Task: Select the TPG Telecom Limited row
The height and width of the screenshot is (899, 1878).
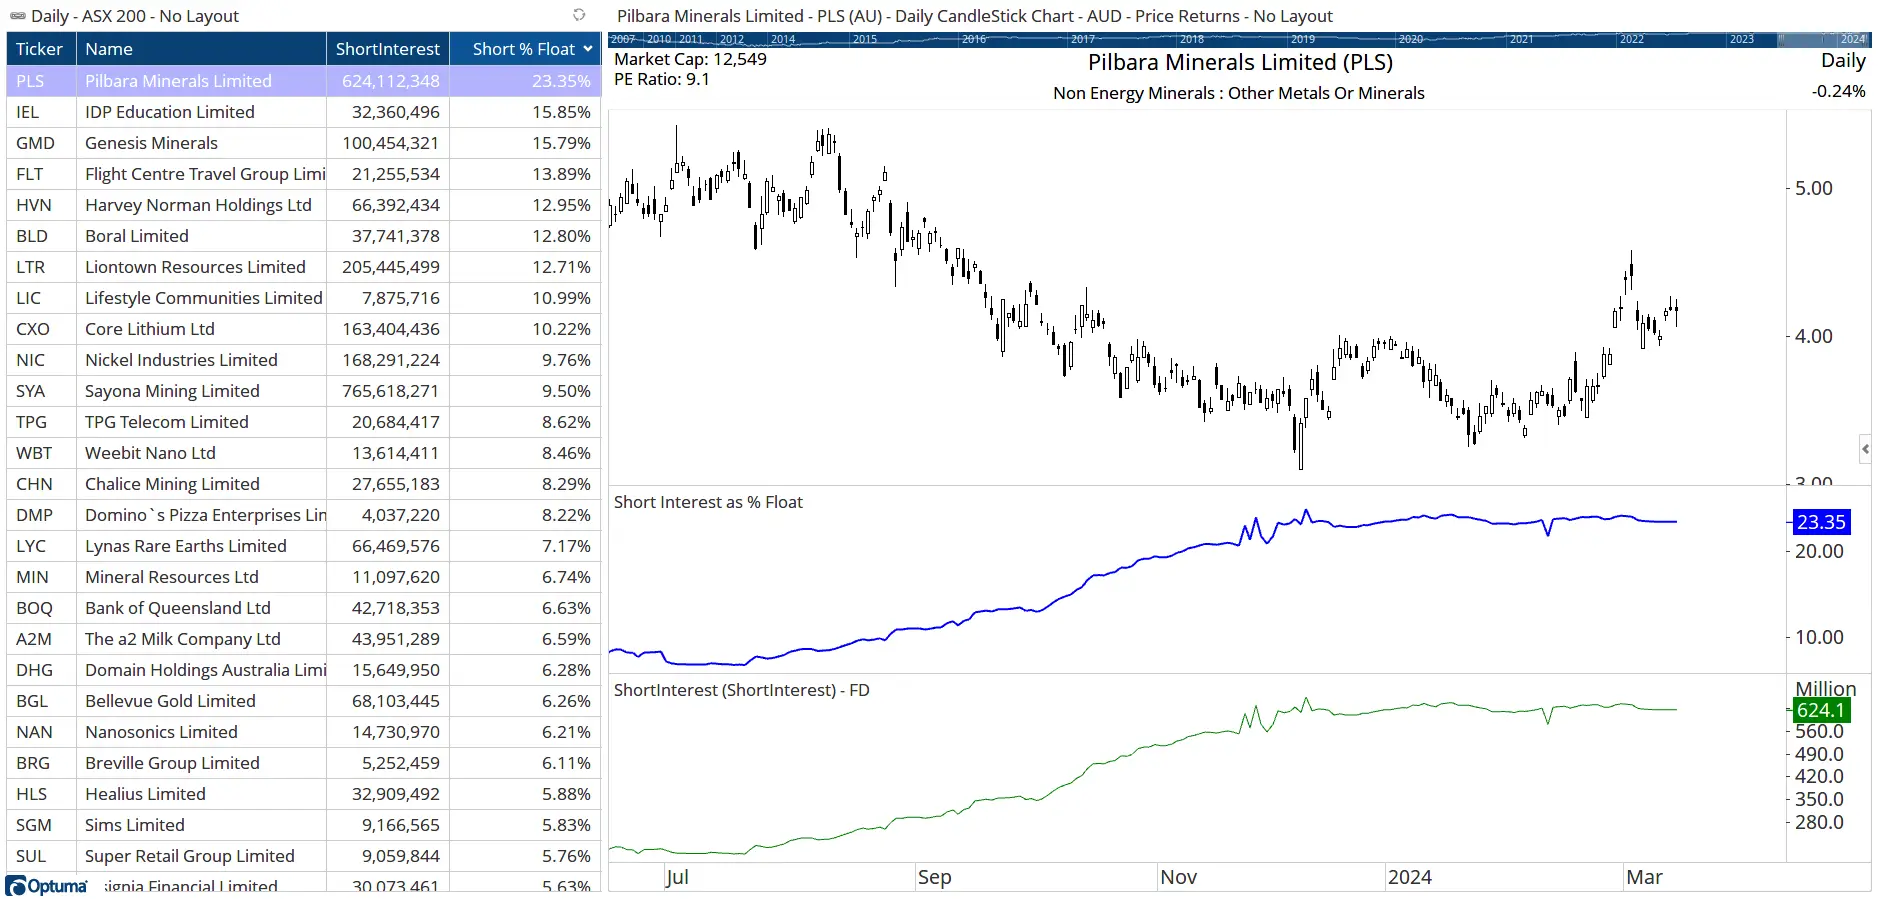Action: (x=303, y=422)
